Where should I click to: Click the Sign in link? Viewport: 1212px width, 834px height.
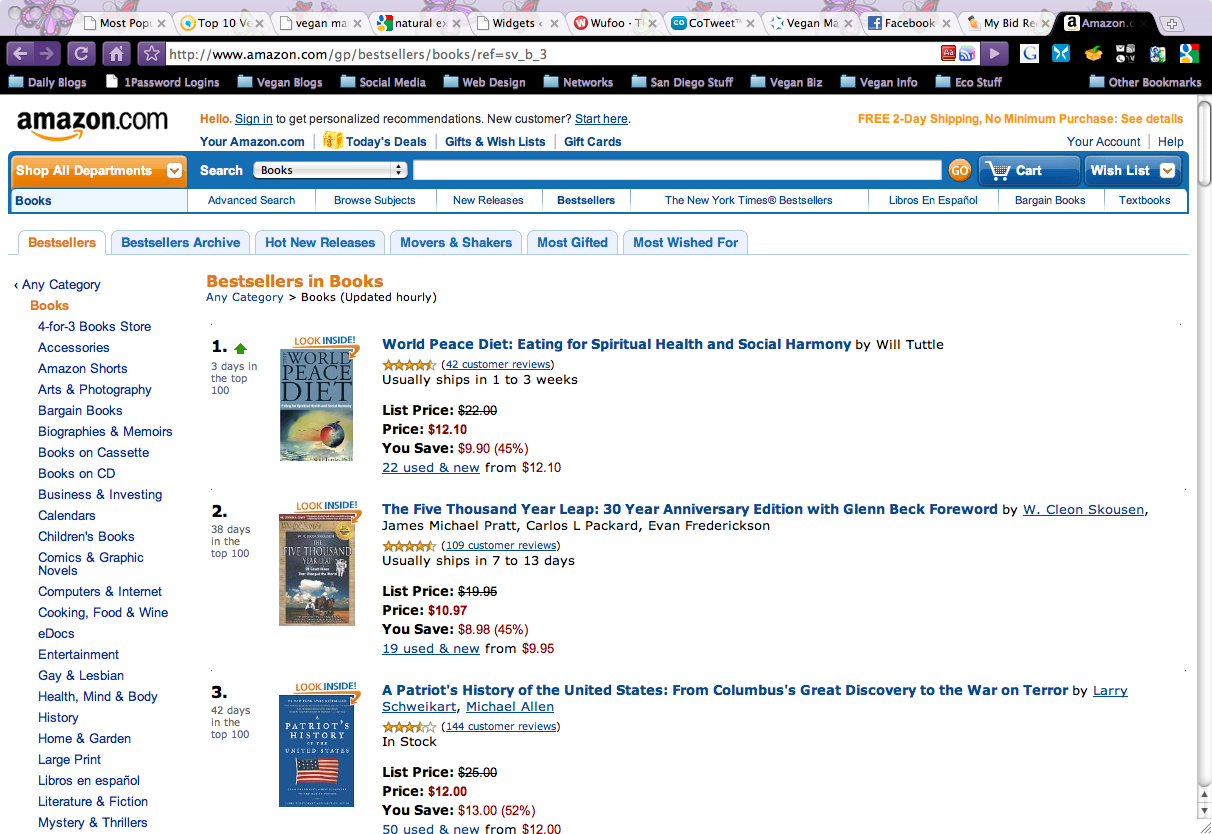254,119
